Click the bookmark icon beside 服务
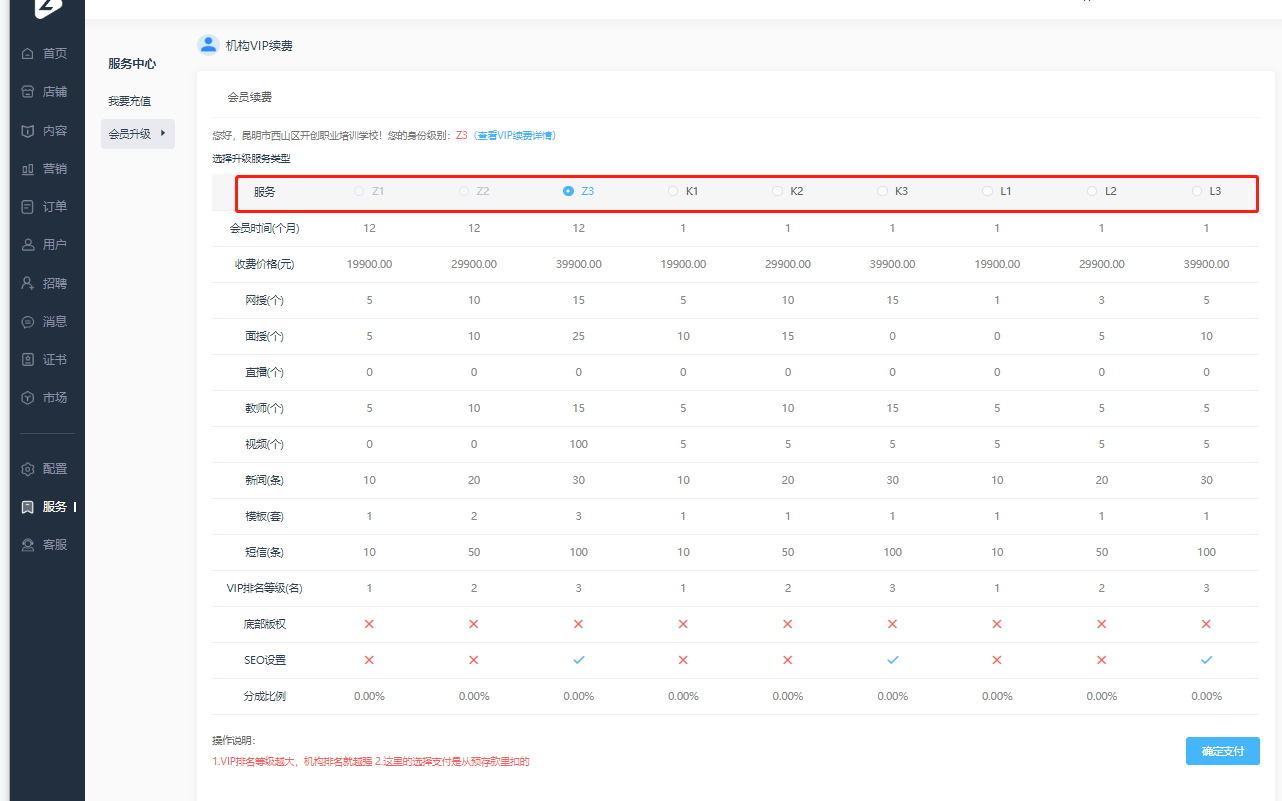This screenshot has width=1282, height=801. pos(28,507)
